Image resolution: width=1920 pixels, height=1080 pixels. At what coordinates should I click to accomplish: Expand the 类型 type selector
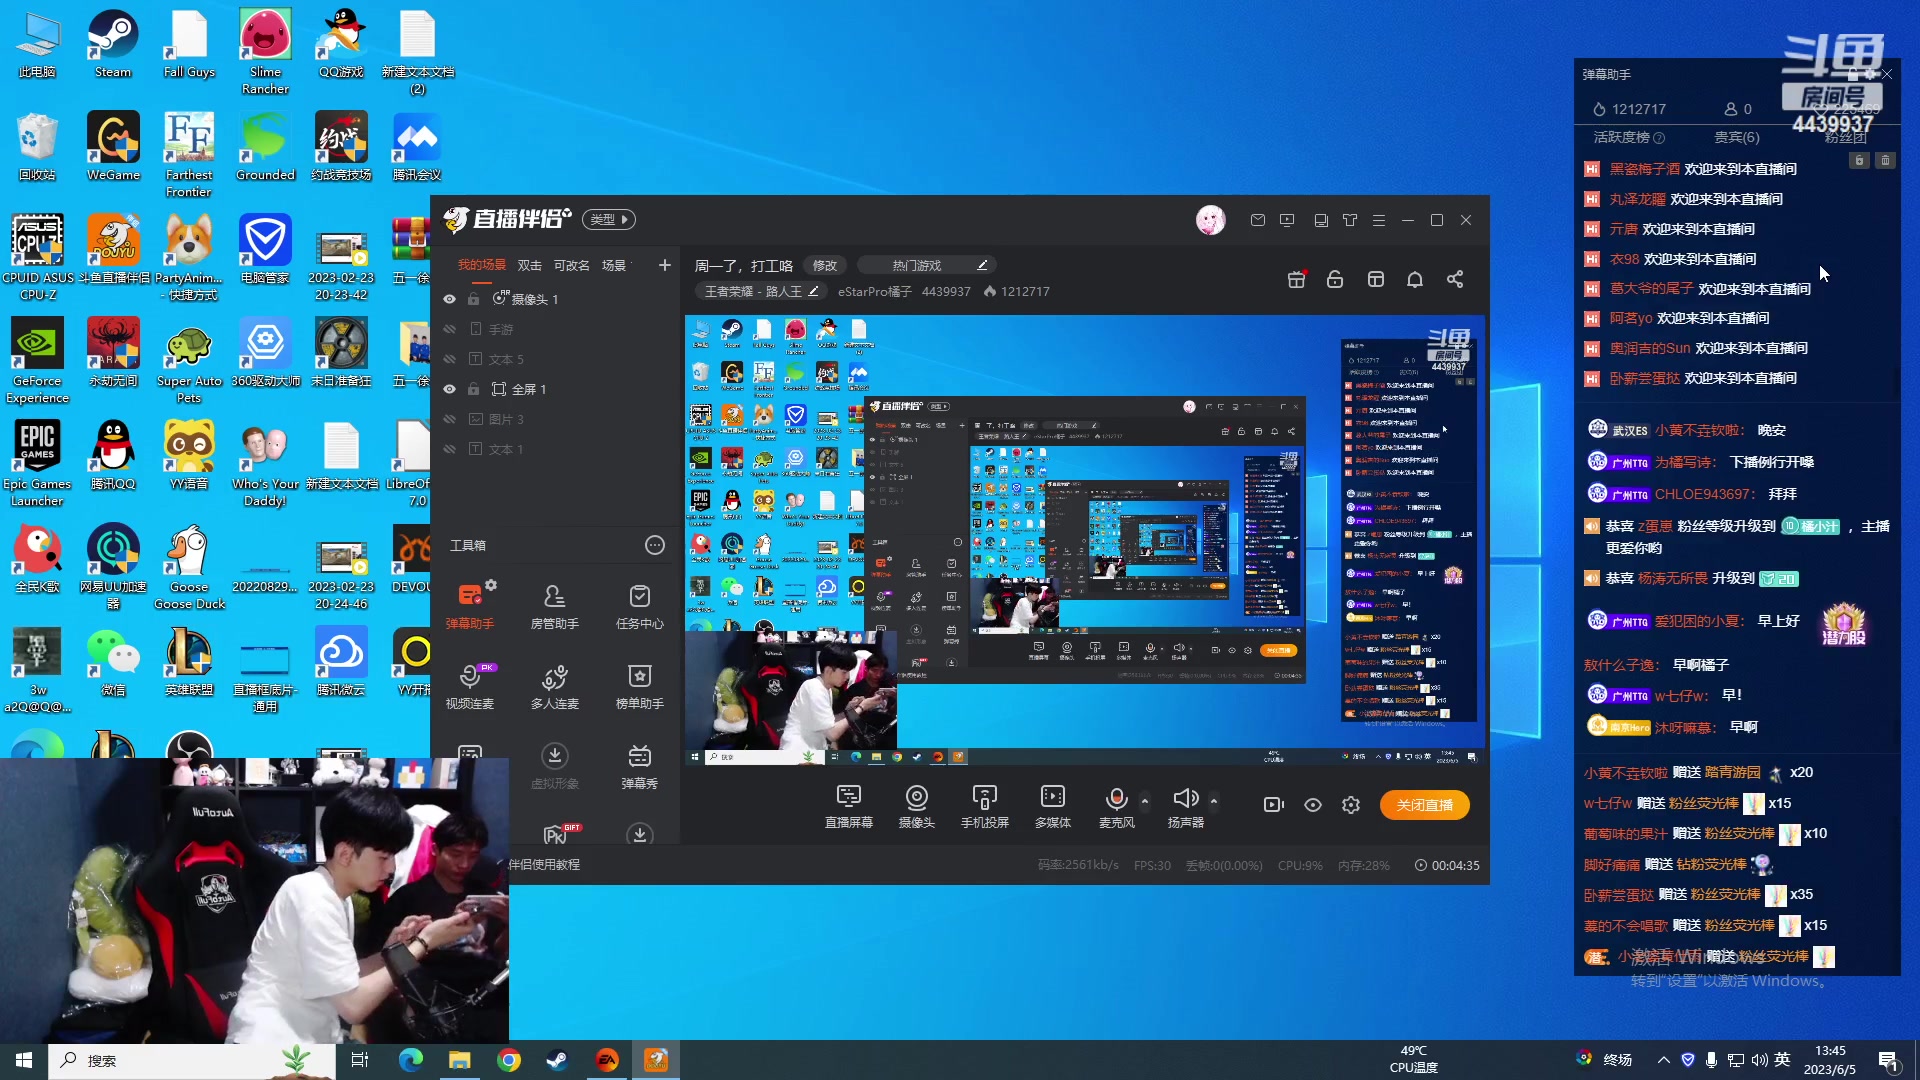tap(608, 220)
